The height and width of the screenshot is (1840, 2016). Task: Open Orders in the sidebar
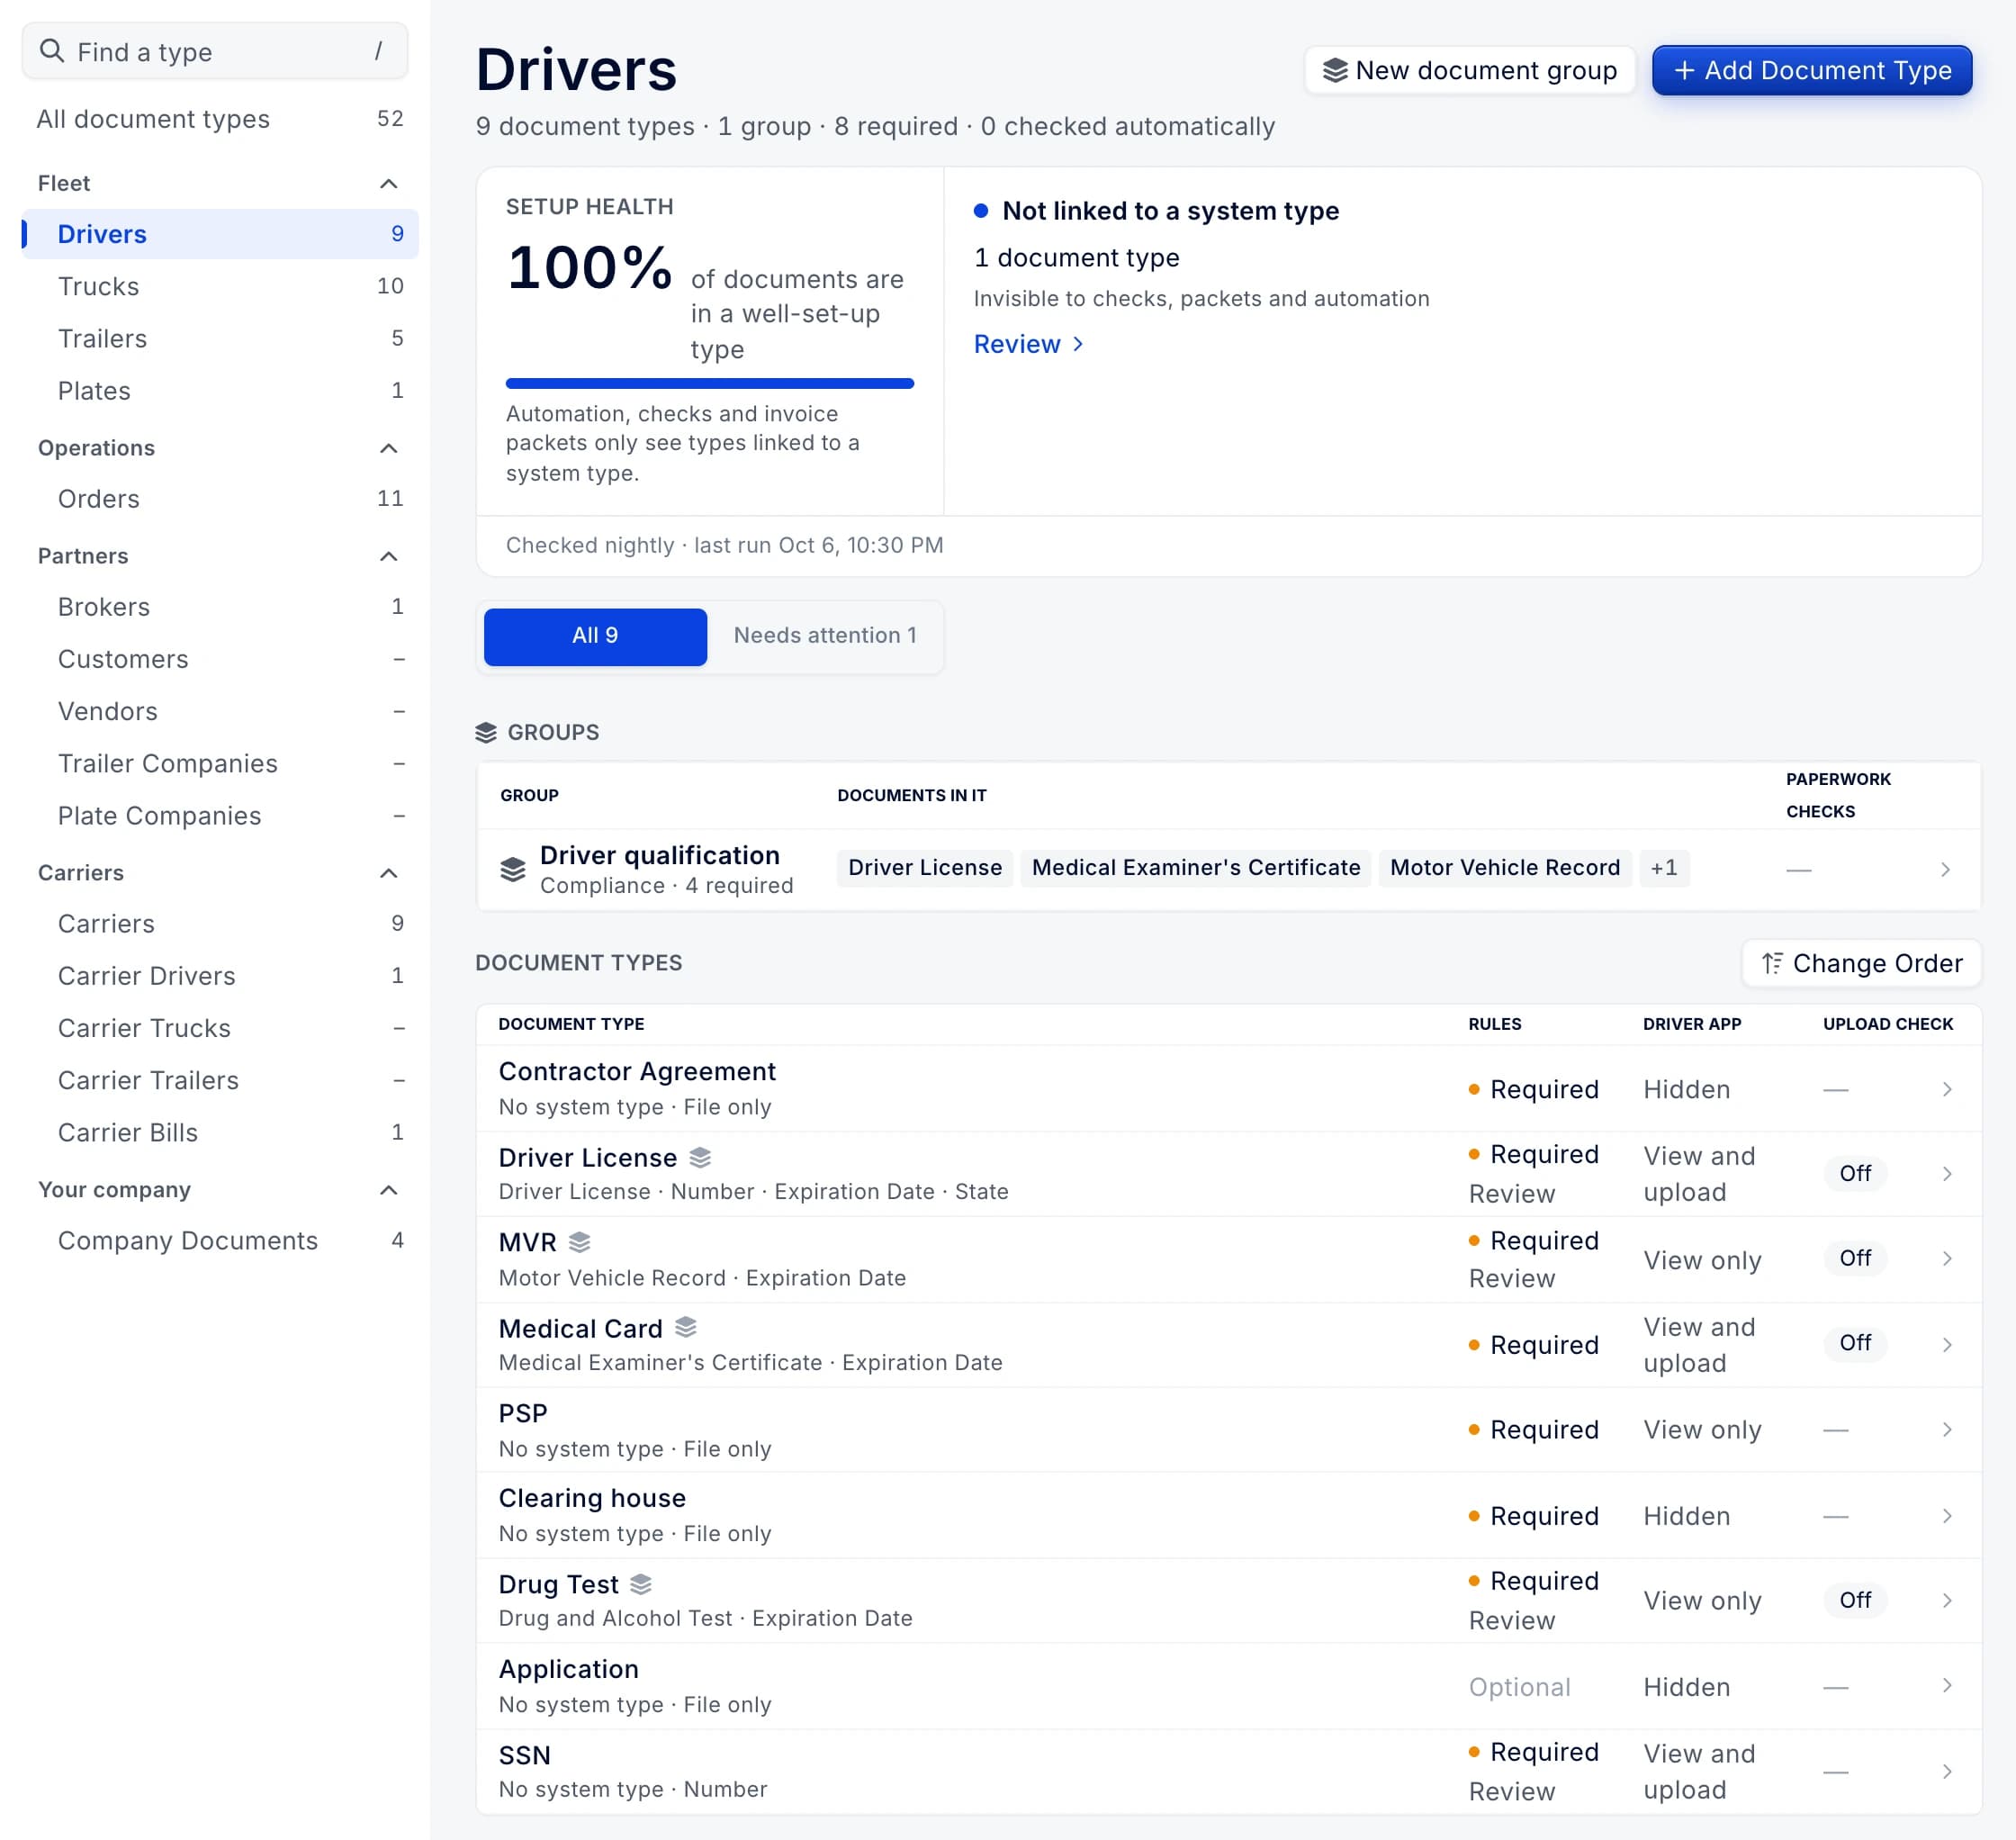click(x=220, y=499)
